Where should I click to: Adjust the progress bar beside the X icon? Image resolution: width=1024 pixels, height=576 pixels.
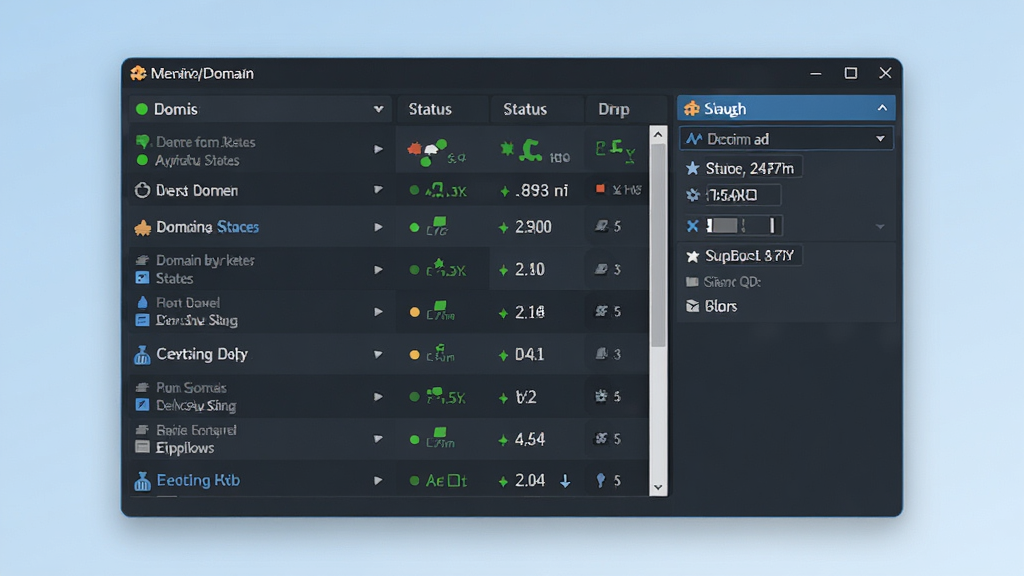(x=743, y=226)
